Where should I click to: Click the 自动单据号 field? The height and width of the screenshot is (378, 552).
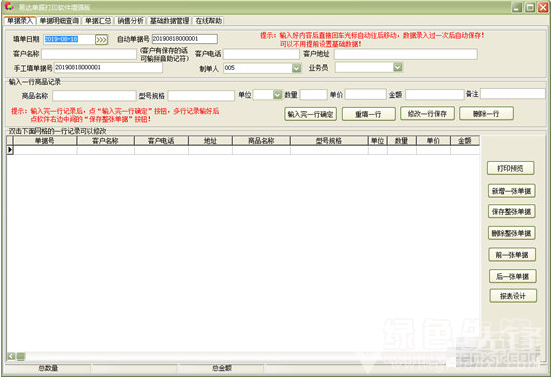pos(184,39)
